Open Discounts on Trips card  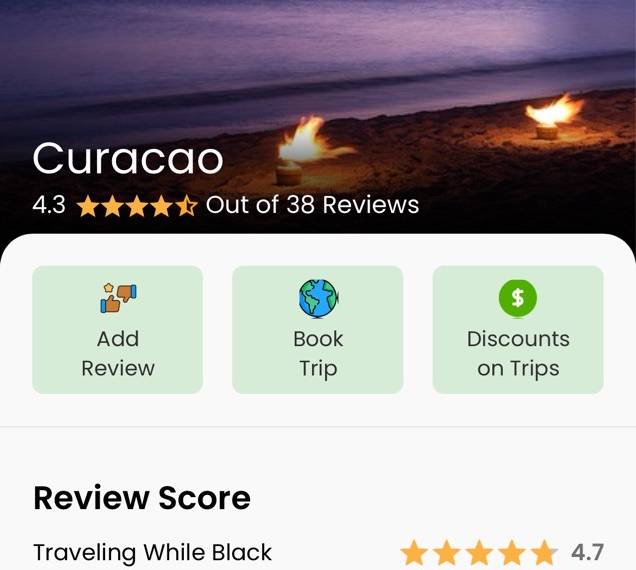518,329
